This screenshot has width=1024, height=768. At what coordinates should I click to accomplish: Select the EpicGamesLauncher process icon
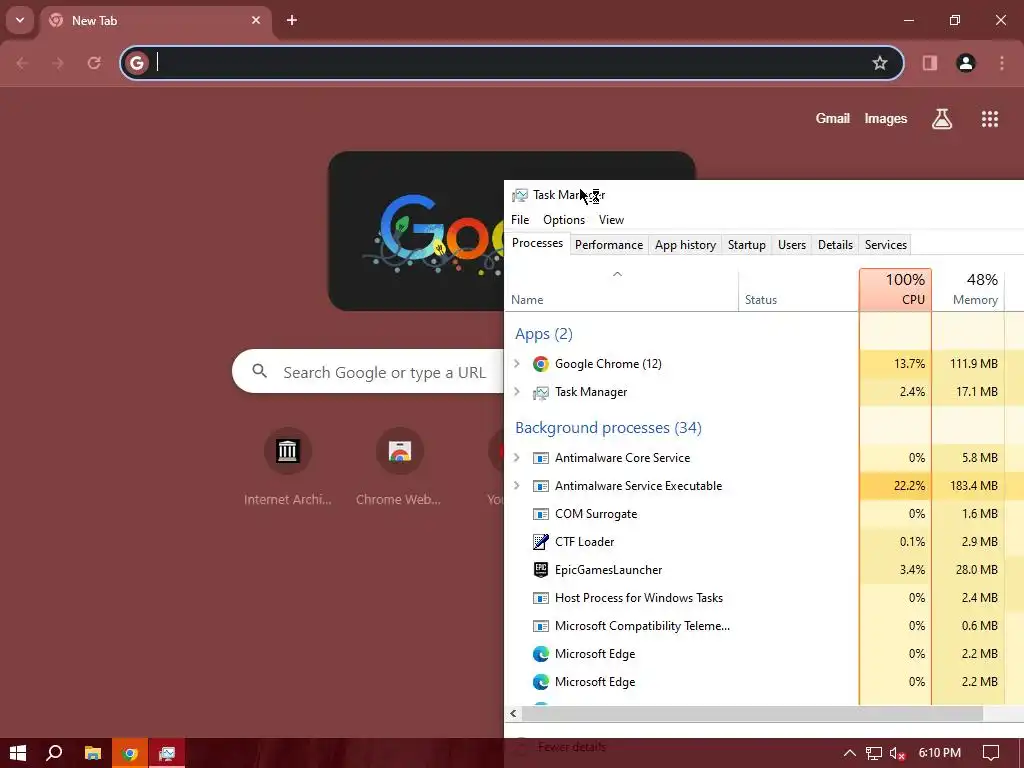(x=541, y=569)
